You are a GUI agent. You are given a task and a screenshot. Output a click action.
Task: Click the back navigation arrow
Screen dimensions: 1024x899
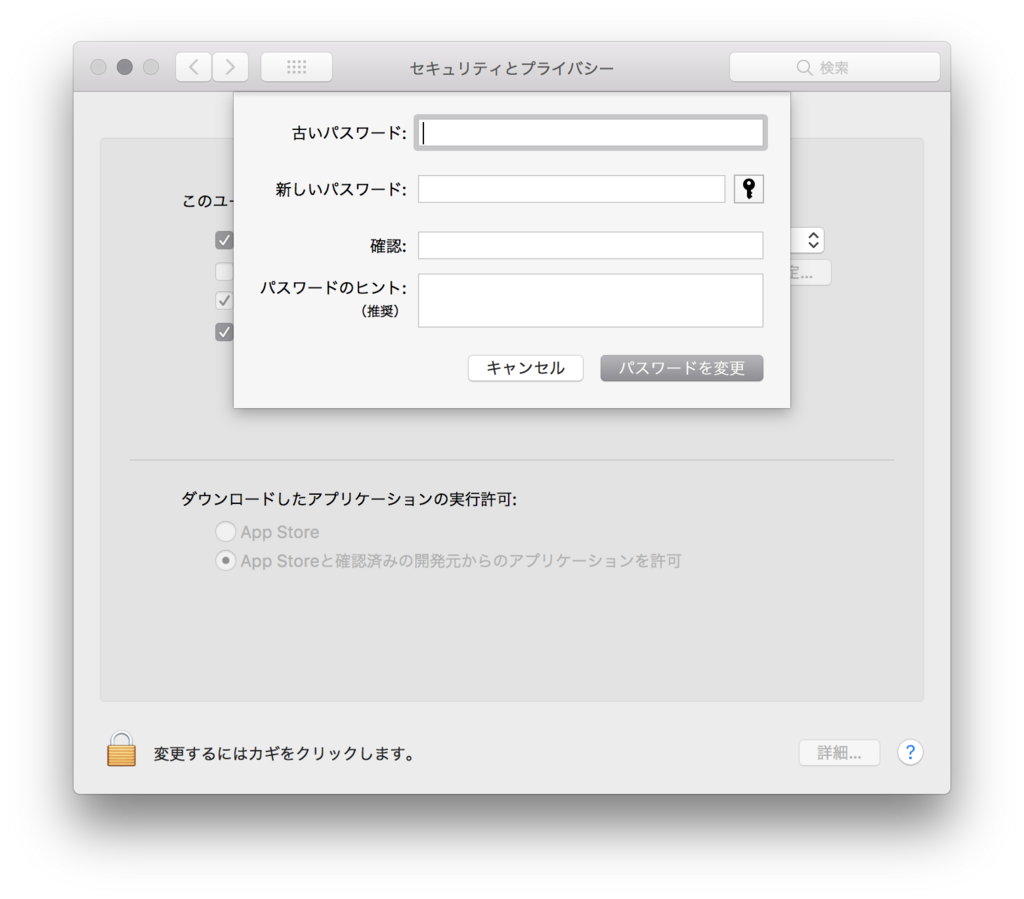point(192,66)
